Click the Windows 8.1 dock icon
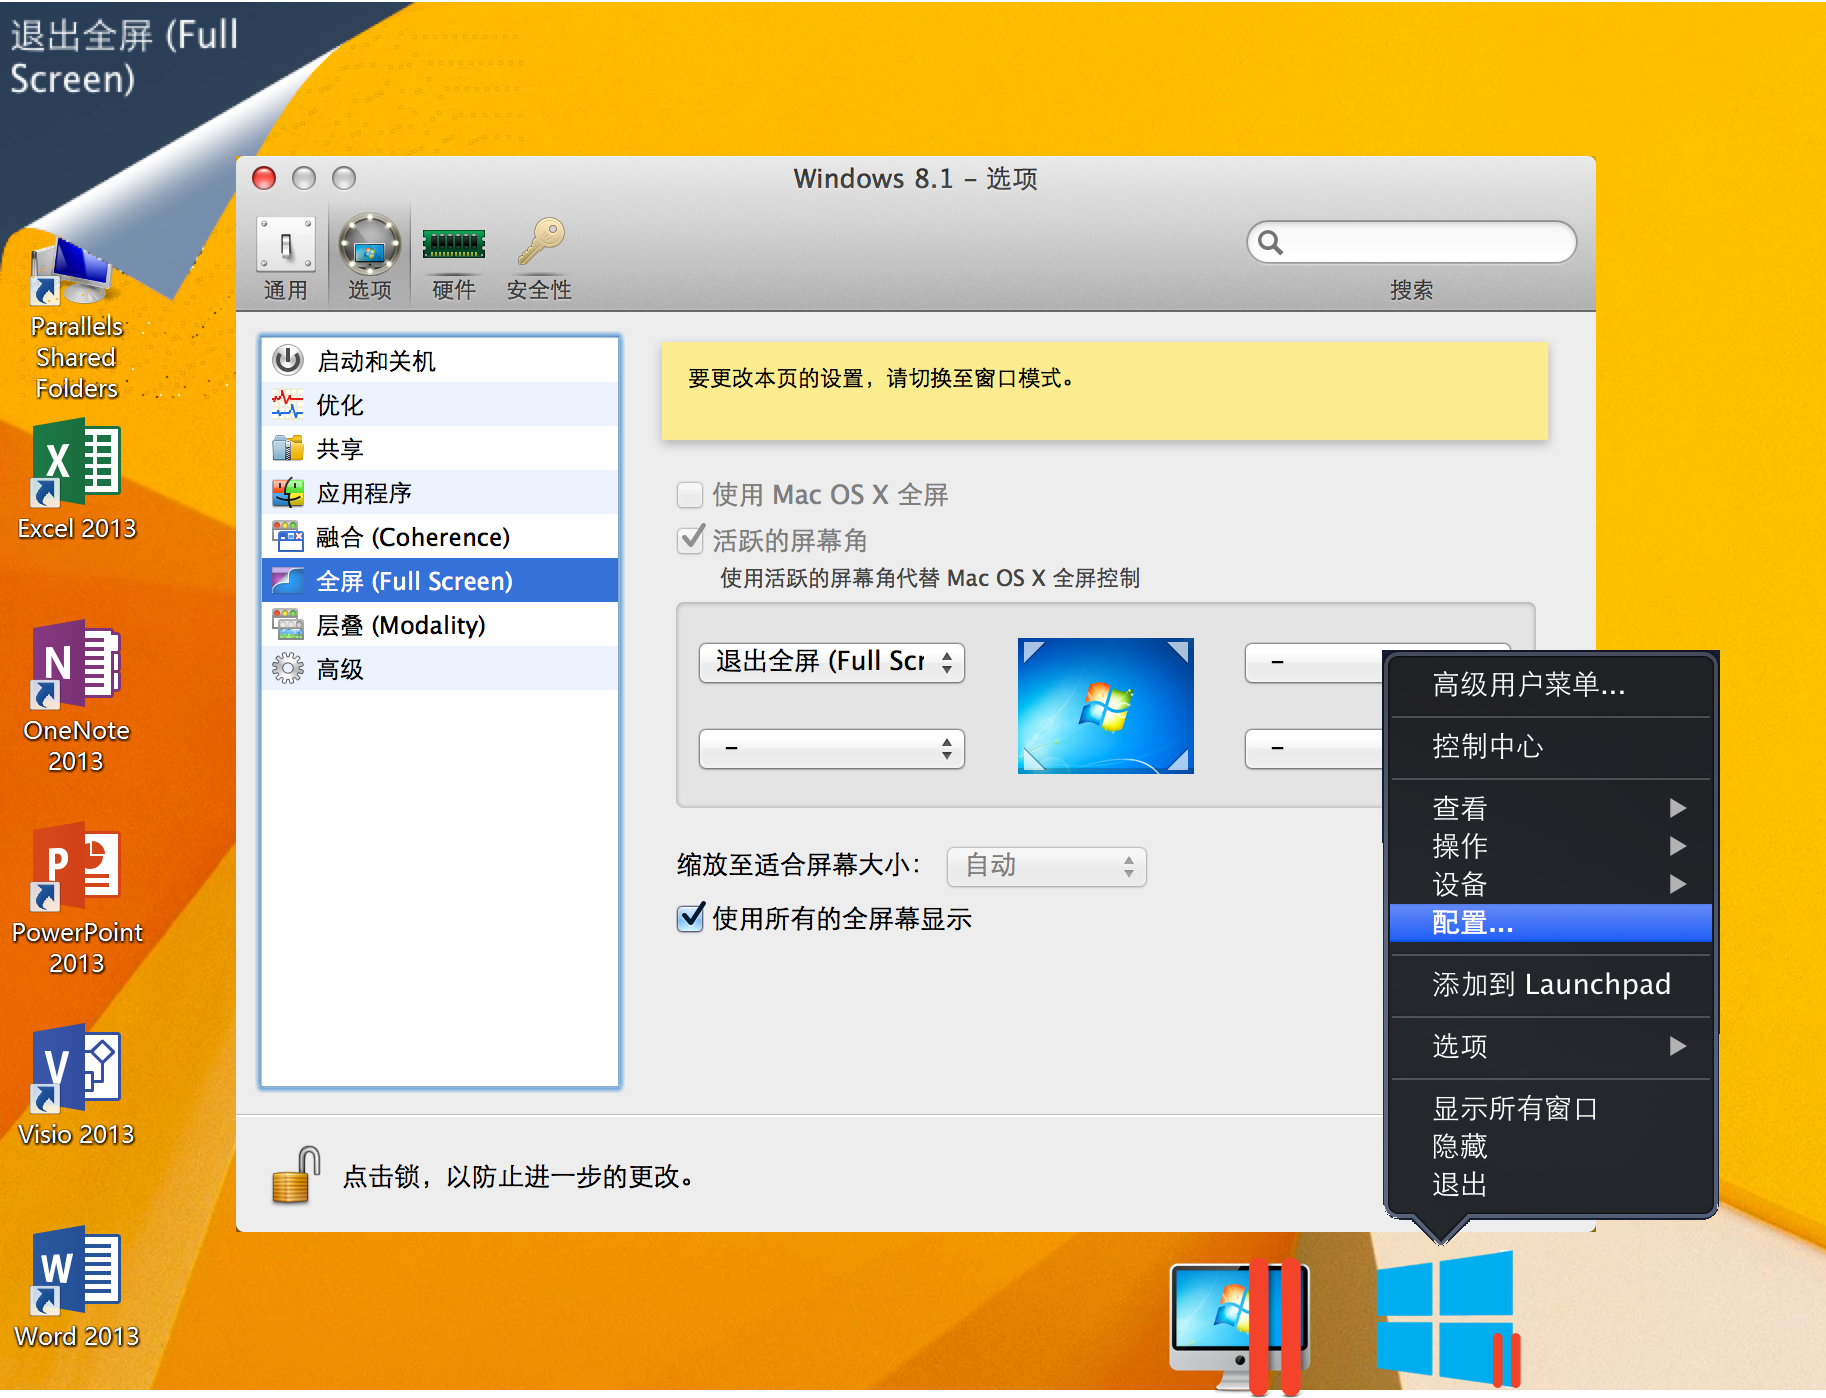Screen dimensions: 1826x1398 pos(1446,1318)
